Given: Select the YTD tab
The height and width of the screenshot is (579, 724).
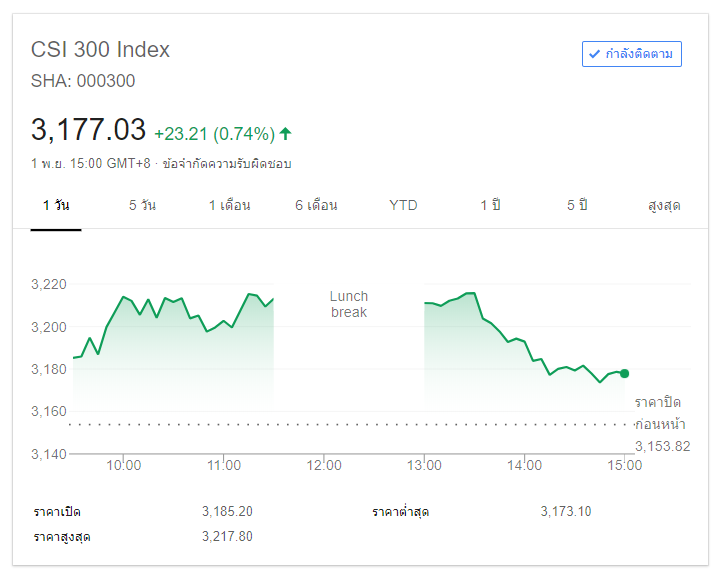Looking at the screenshot, I should tap(403, 205).
